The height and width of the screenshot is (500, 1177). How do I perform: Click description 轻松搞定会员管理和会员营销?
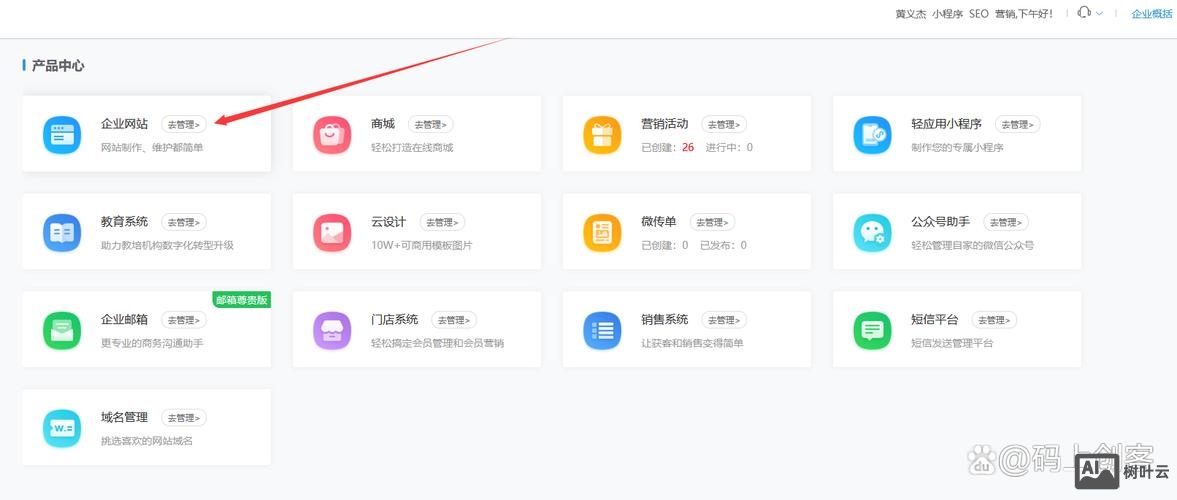[x=438, y=343]
